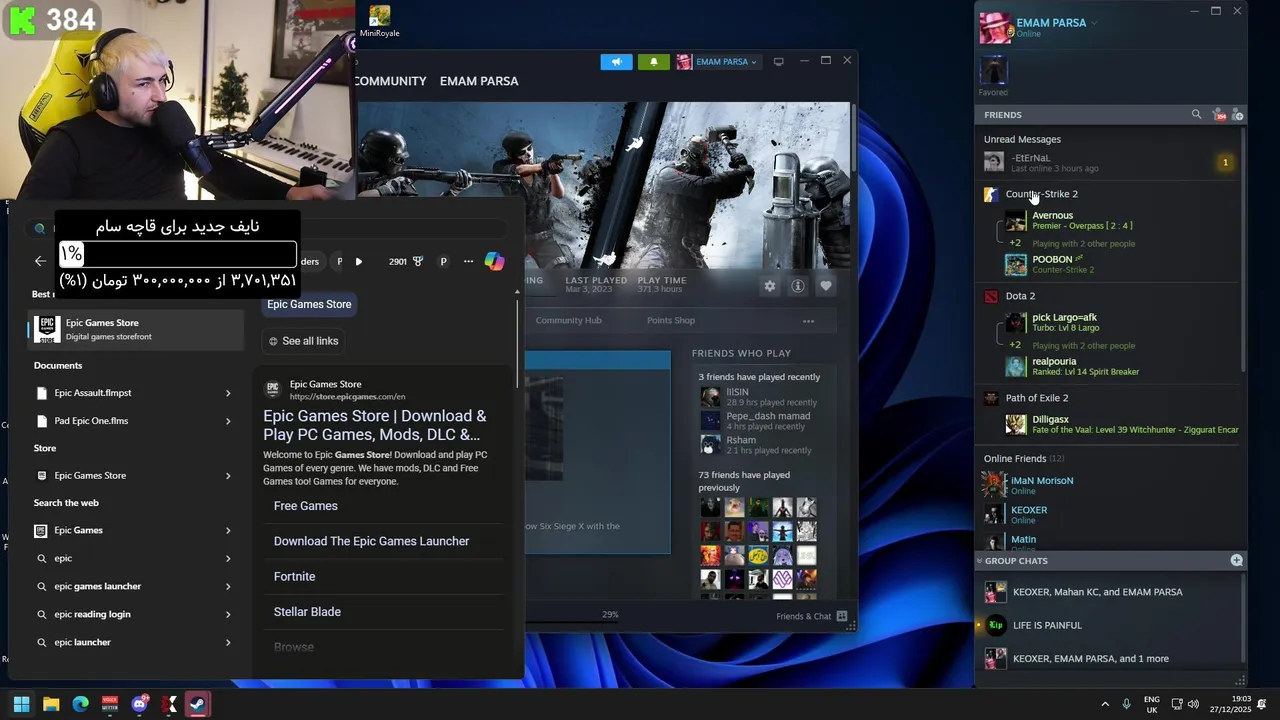Click the Favored chat avatar
Image resolution: width=1280 pixels, height=720 pixels.
pos(993,70)
